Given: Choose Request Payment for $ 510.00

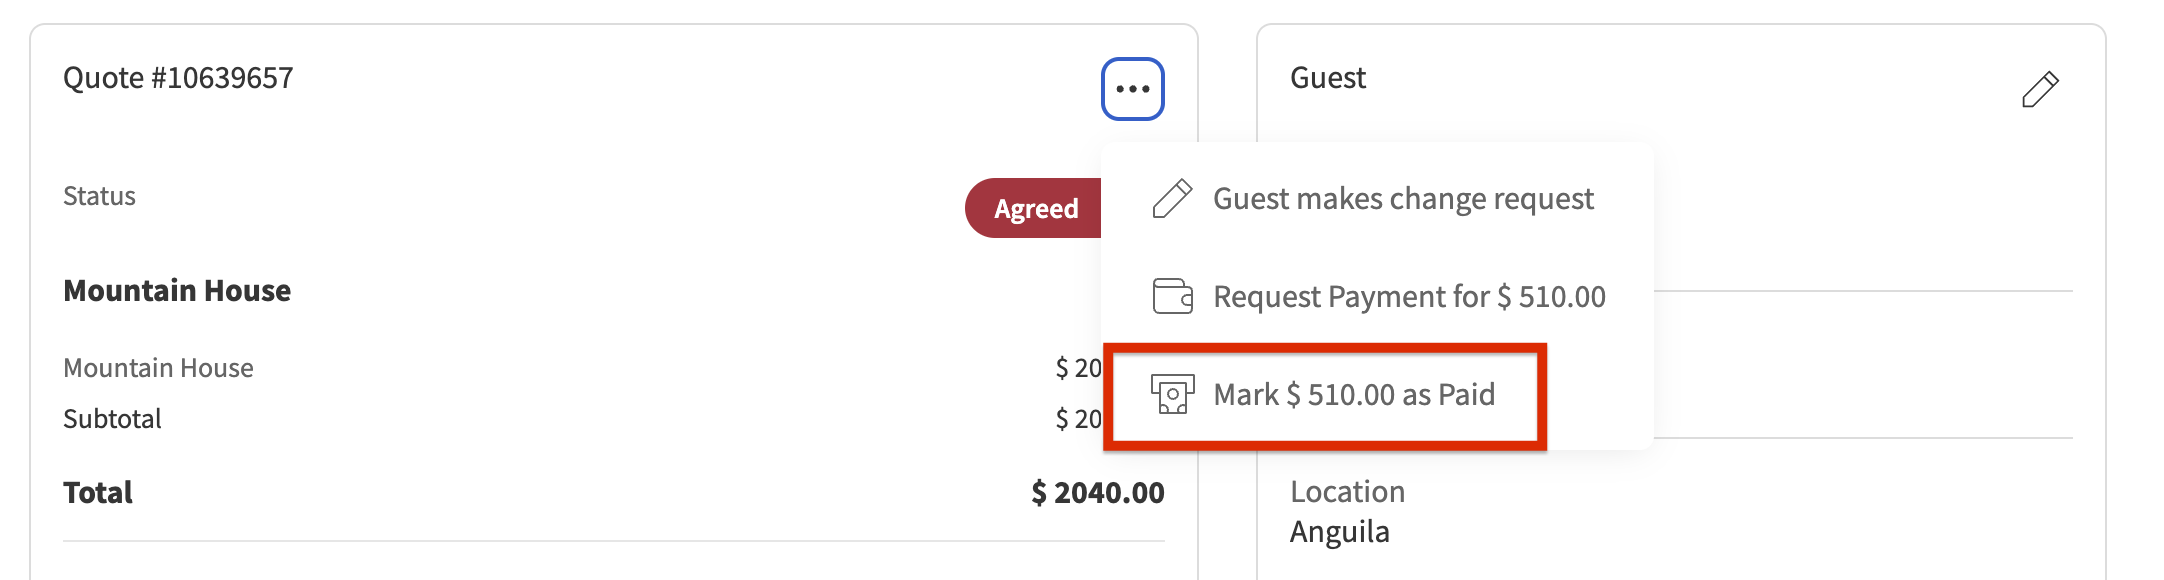Looking at the screenshot, I should click(1408, 297).
